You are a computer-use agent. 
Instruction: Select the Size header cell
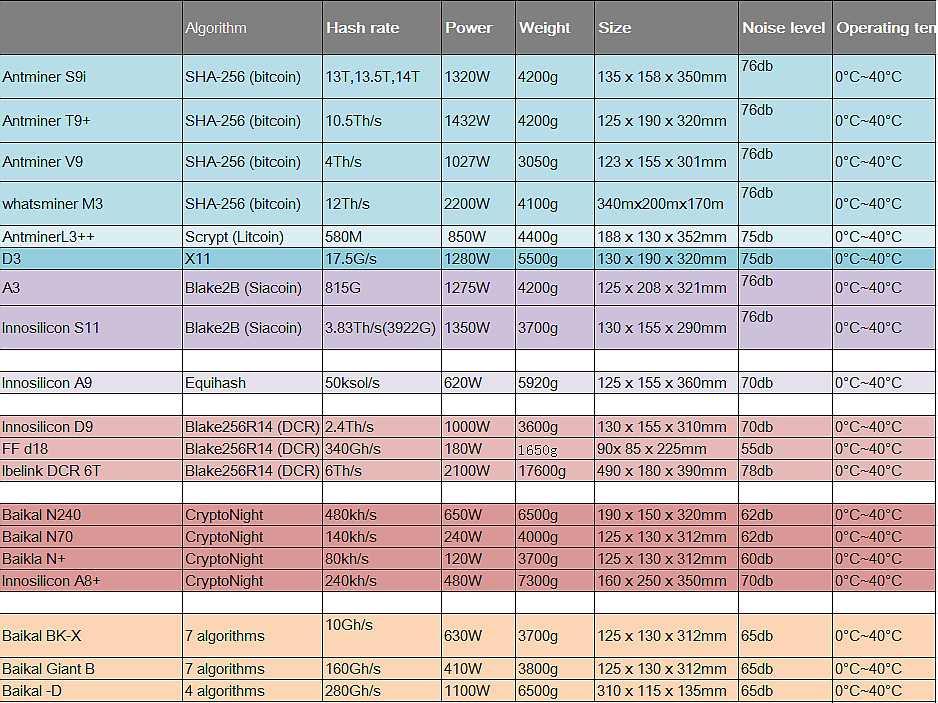click(x=666, y=28)
